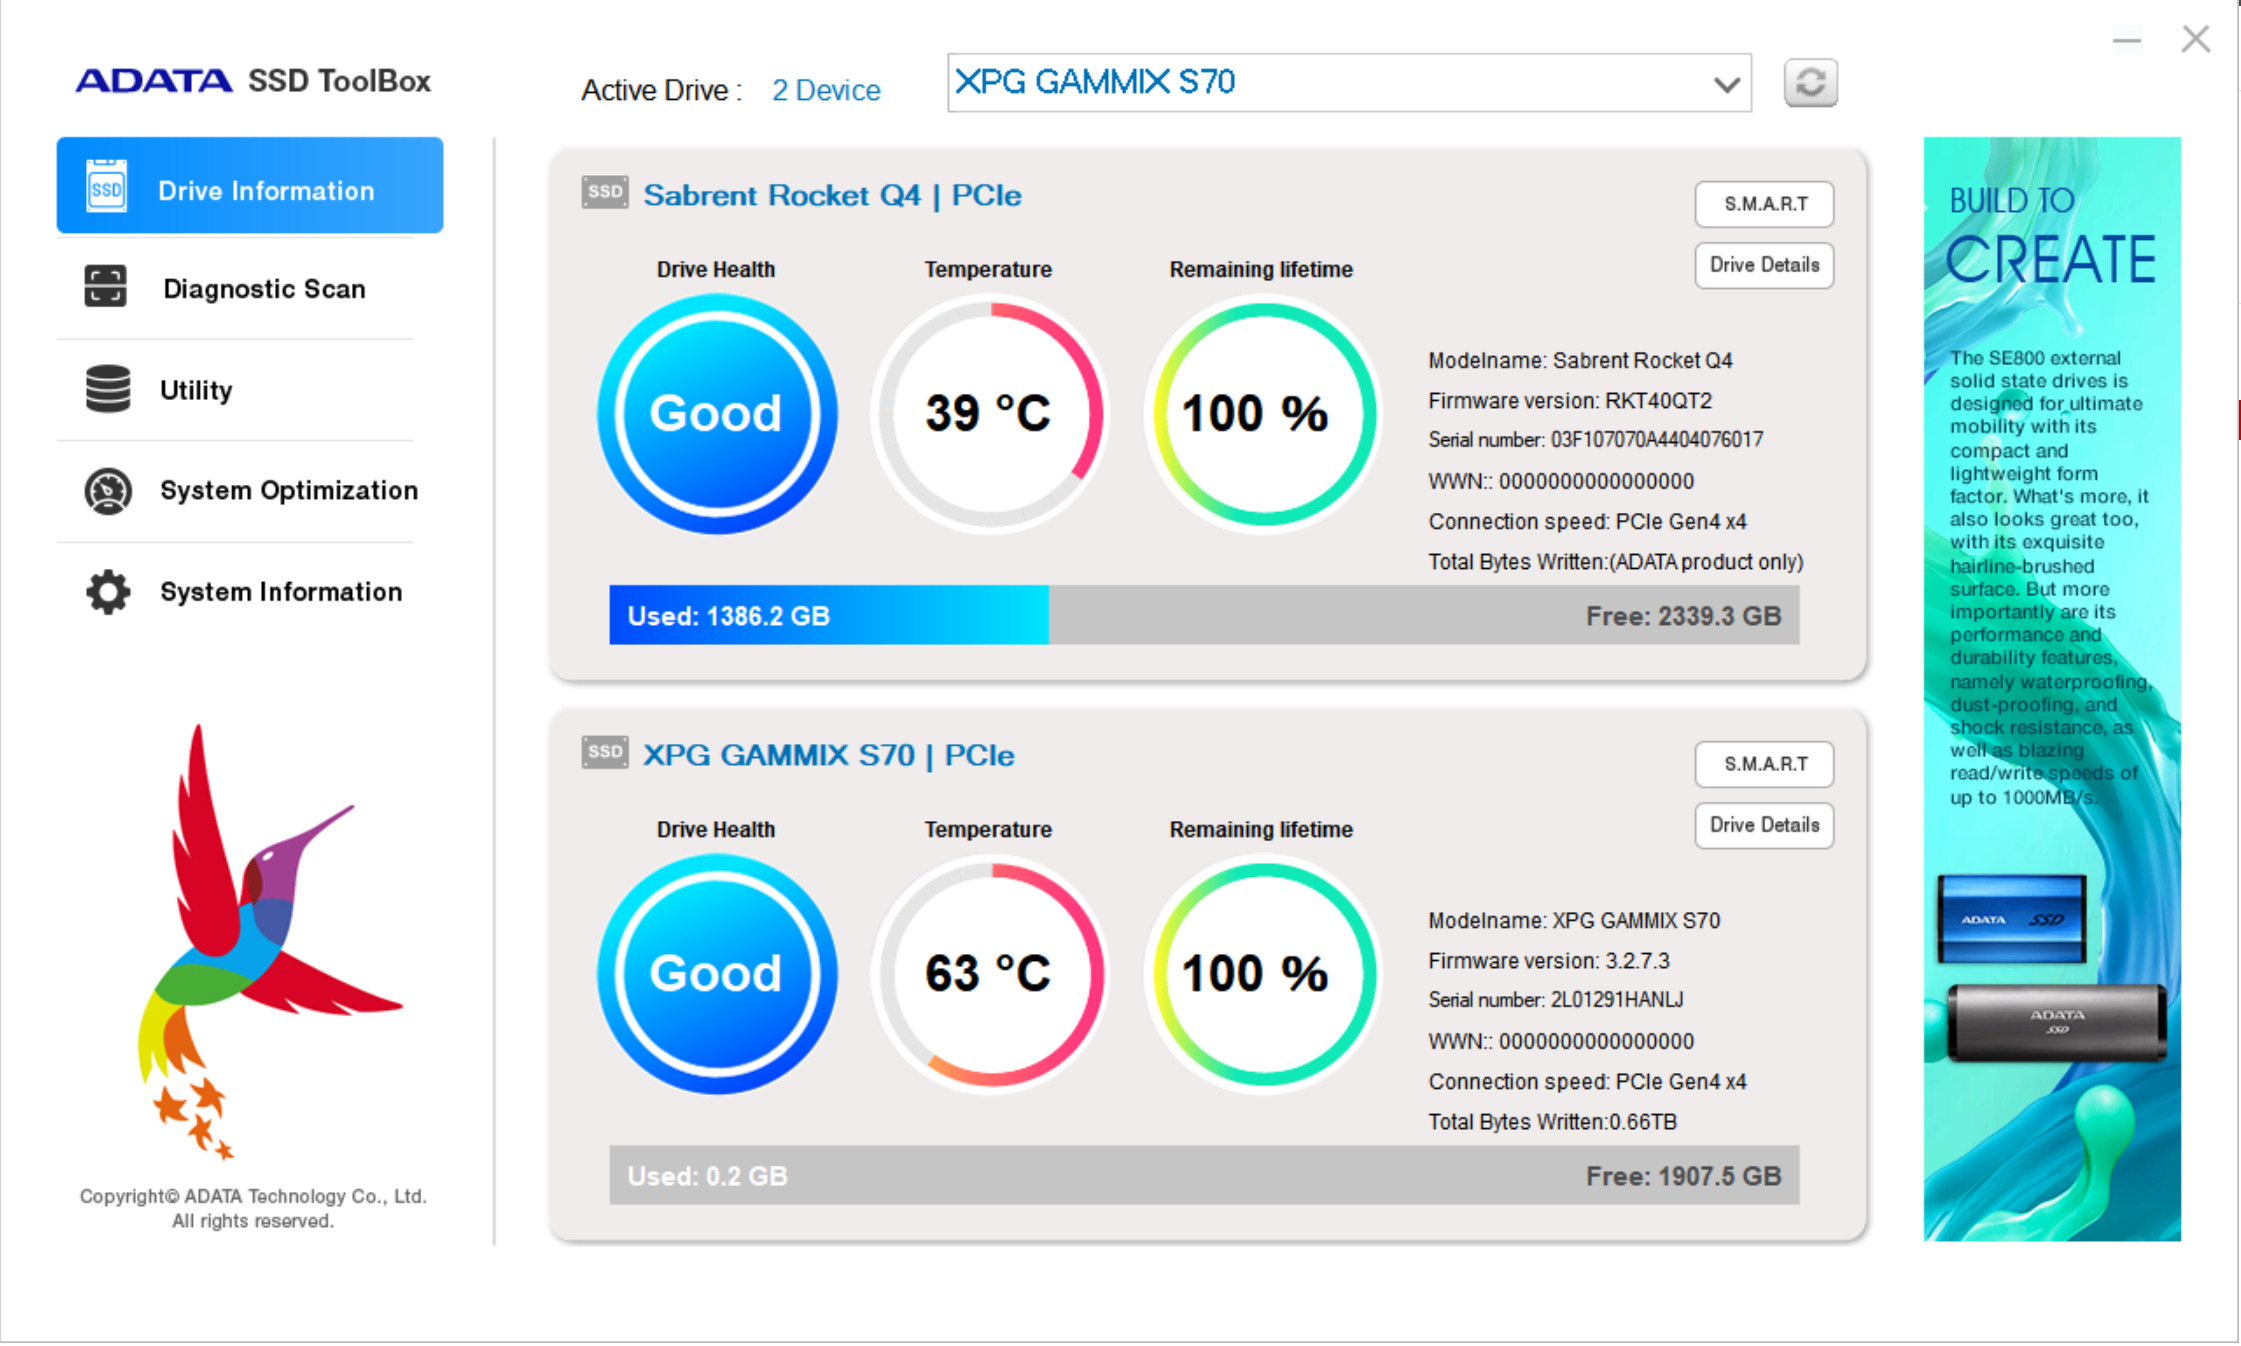This screenshot has height=1346, width=2241.
Task: Select System Optimization menu item
Action: point(288,491)
